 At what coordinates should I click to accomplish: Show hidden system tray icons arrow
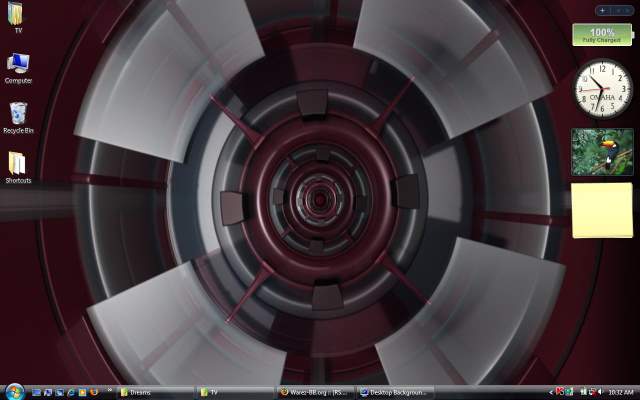[551, 393]
